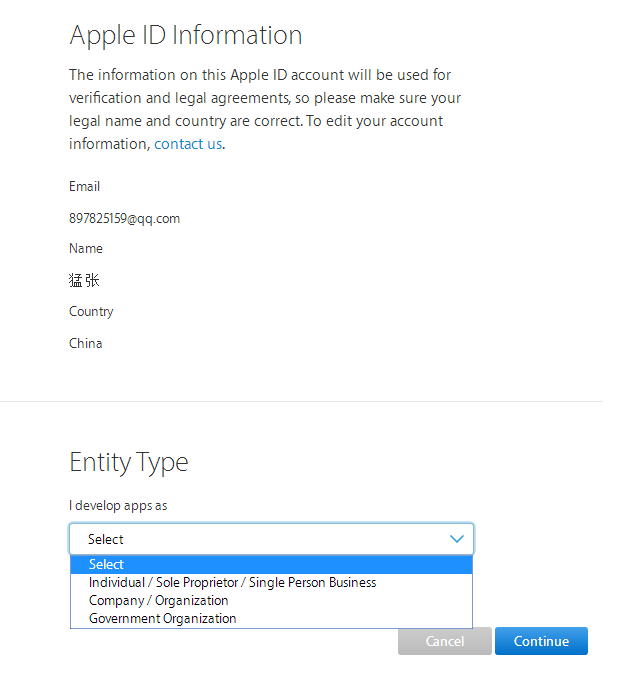Choose Government Organization entity type
The width and height of the screenshot is (633, 677).
[162, 618]
